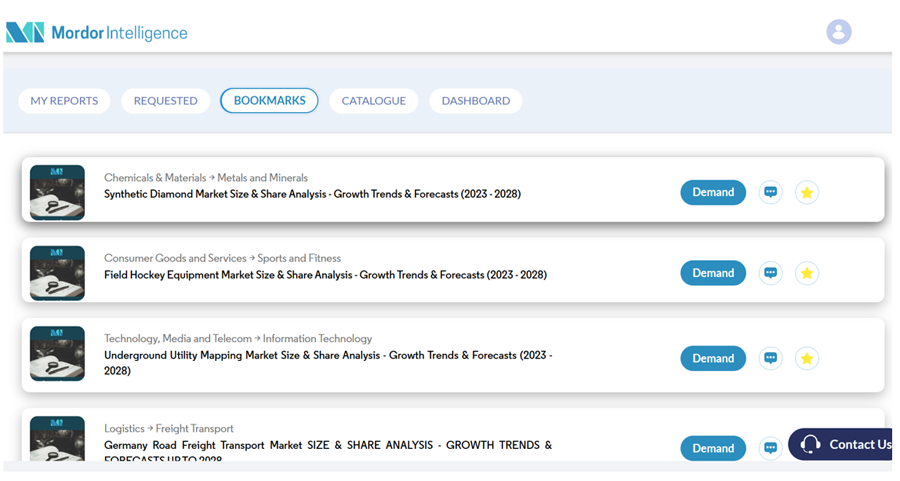Go to the Catalogue tab
Screen dimensions: 900x481
374,101
